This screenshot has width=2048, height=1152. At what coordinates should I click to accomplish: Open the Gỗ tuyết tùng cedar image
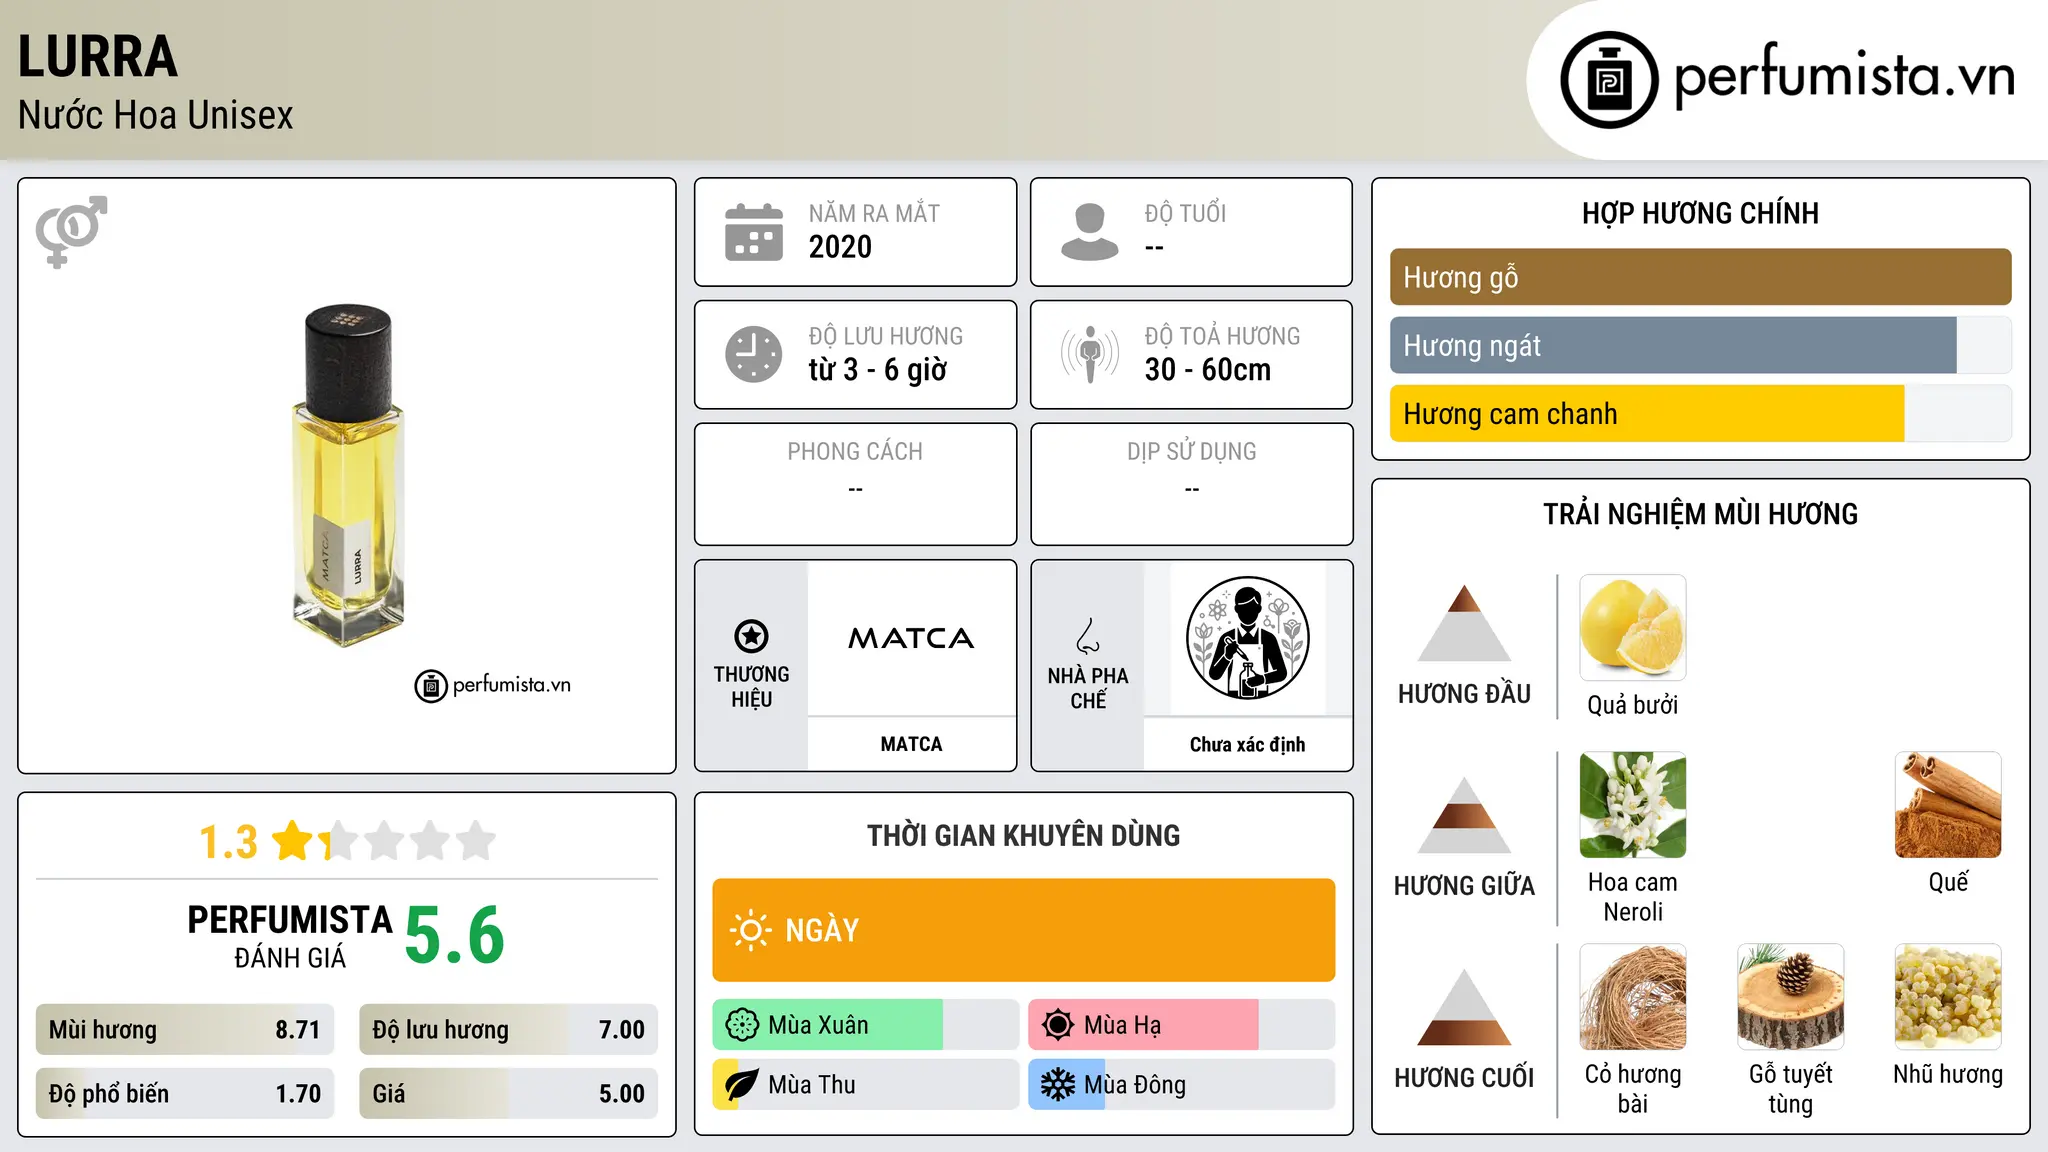click(1790, 997)
